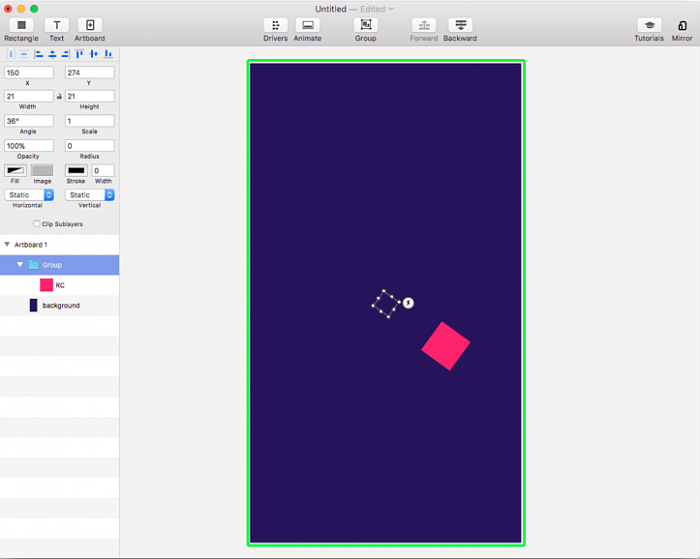
Task: Open the Animate panel
Action: pos(307,25)
